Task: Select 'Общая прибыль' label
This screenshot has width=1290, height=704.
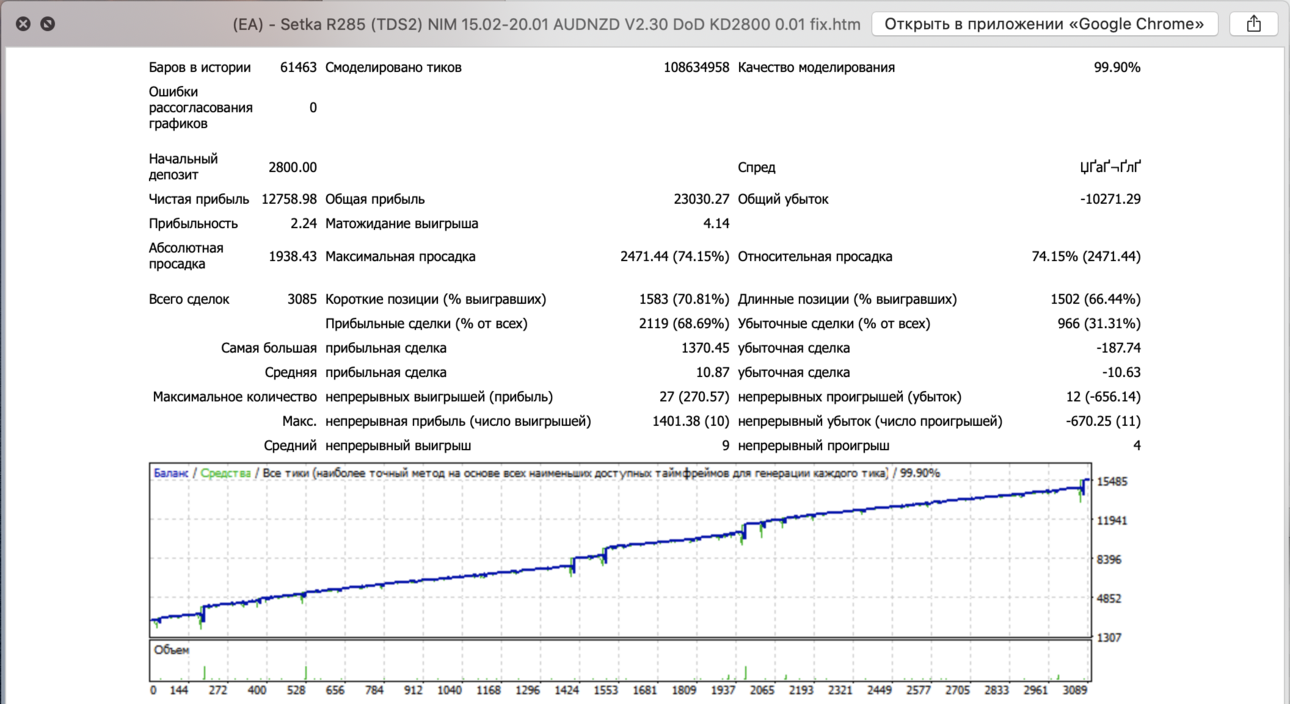Action: (x=375, y=200)
